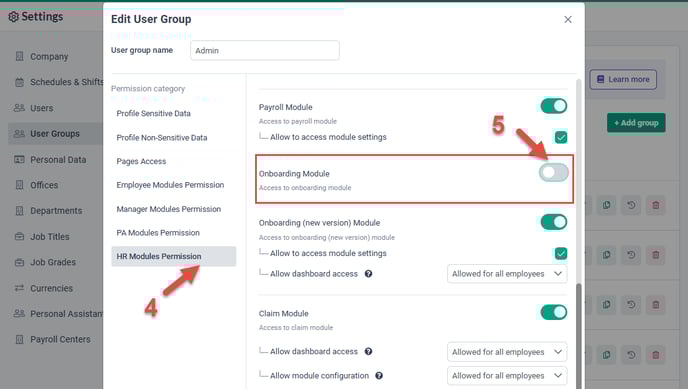The width and height of the screenshot is (688, 389).
Task: Open Onboarding new version dashboard access dropdown
Action: (x=507, y=274)
